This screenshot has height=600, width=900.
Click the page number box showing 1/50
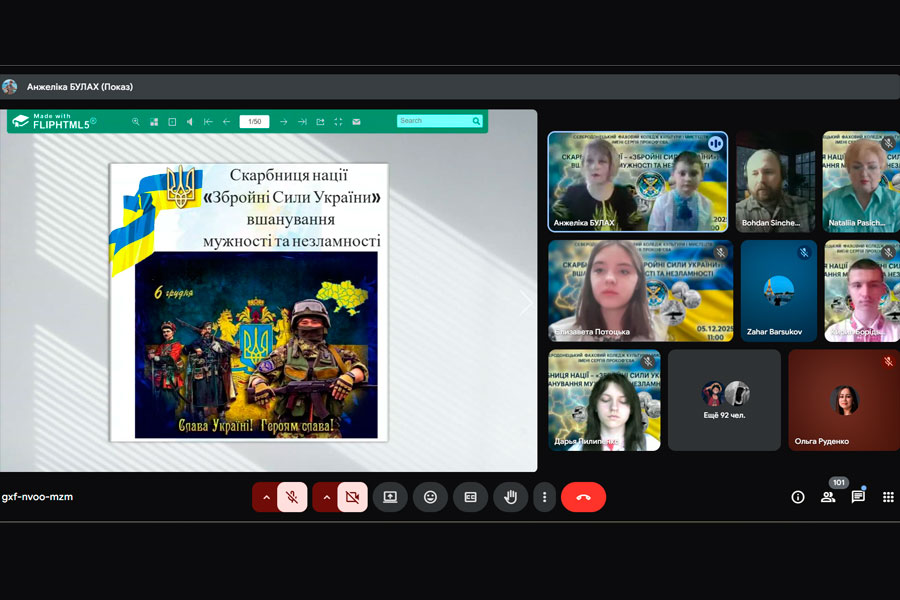pos(254,122)
